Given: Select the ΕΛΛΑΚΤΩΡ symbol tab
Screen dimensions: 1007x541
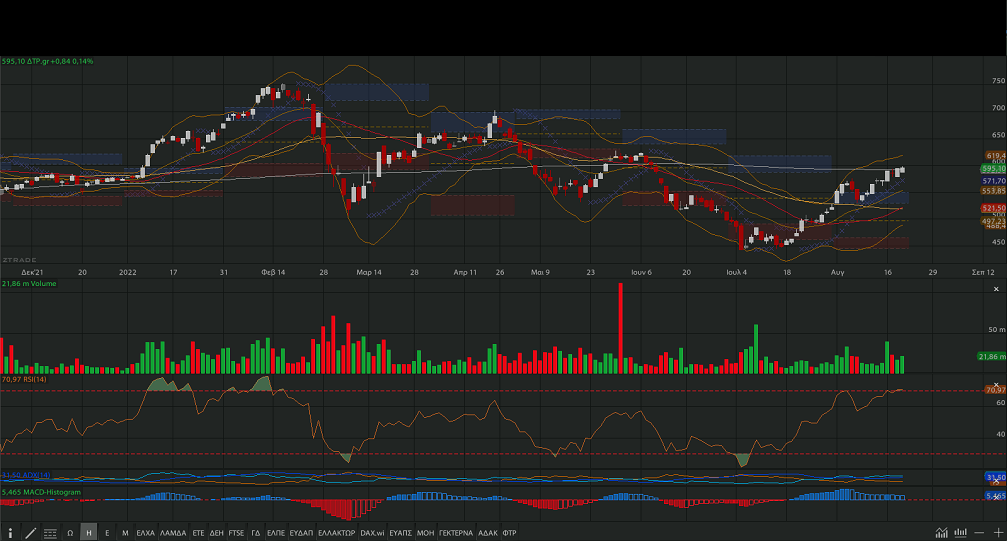Looking at the screenshot, I should [x=336, y=533].
